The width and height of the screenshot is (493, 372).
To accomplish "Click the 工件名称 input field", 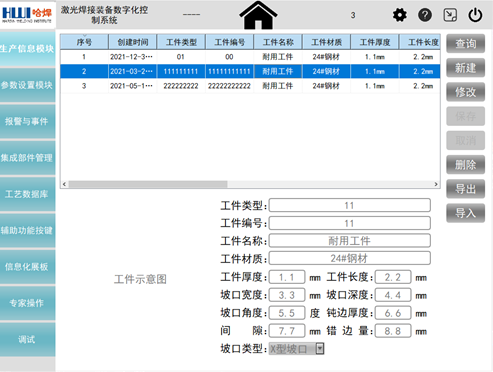I will (x=349, y=241).
